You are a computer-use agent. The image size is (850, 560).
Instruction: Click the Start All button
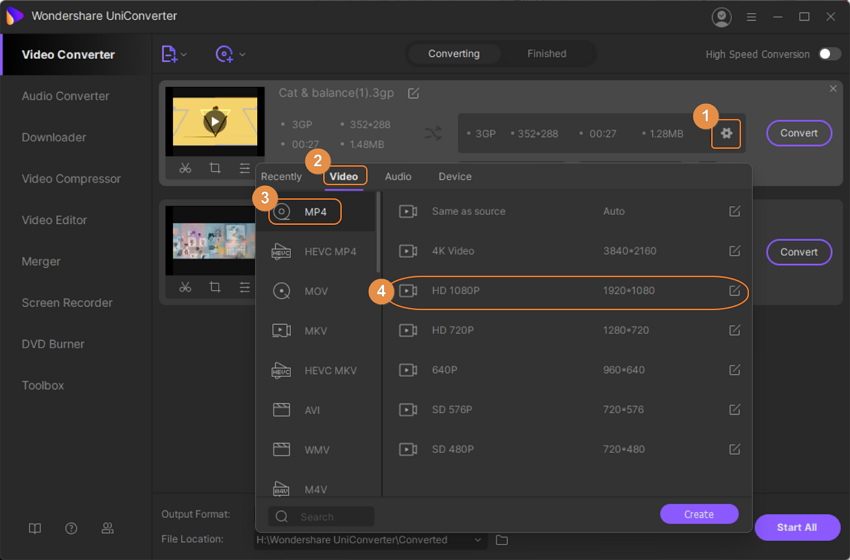(x=797, y=527)
